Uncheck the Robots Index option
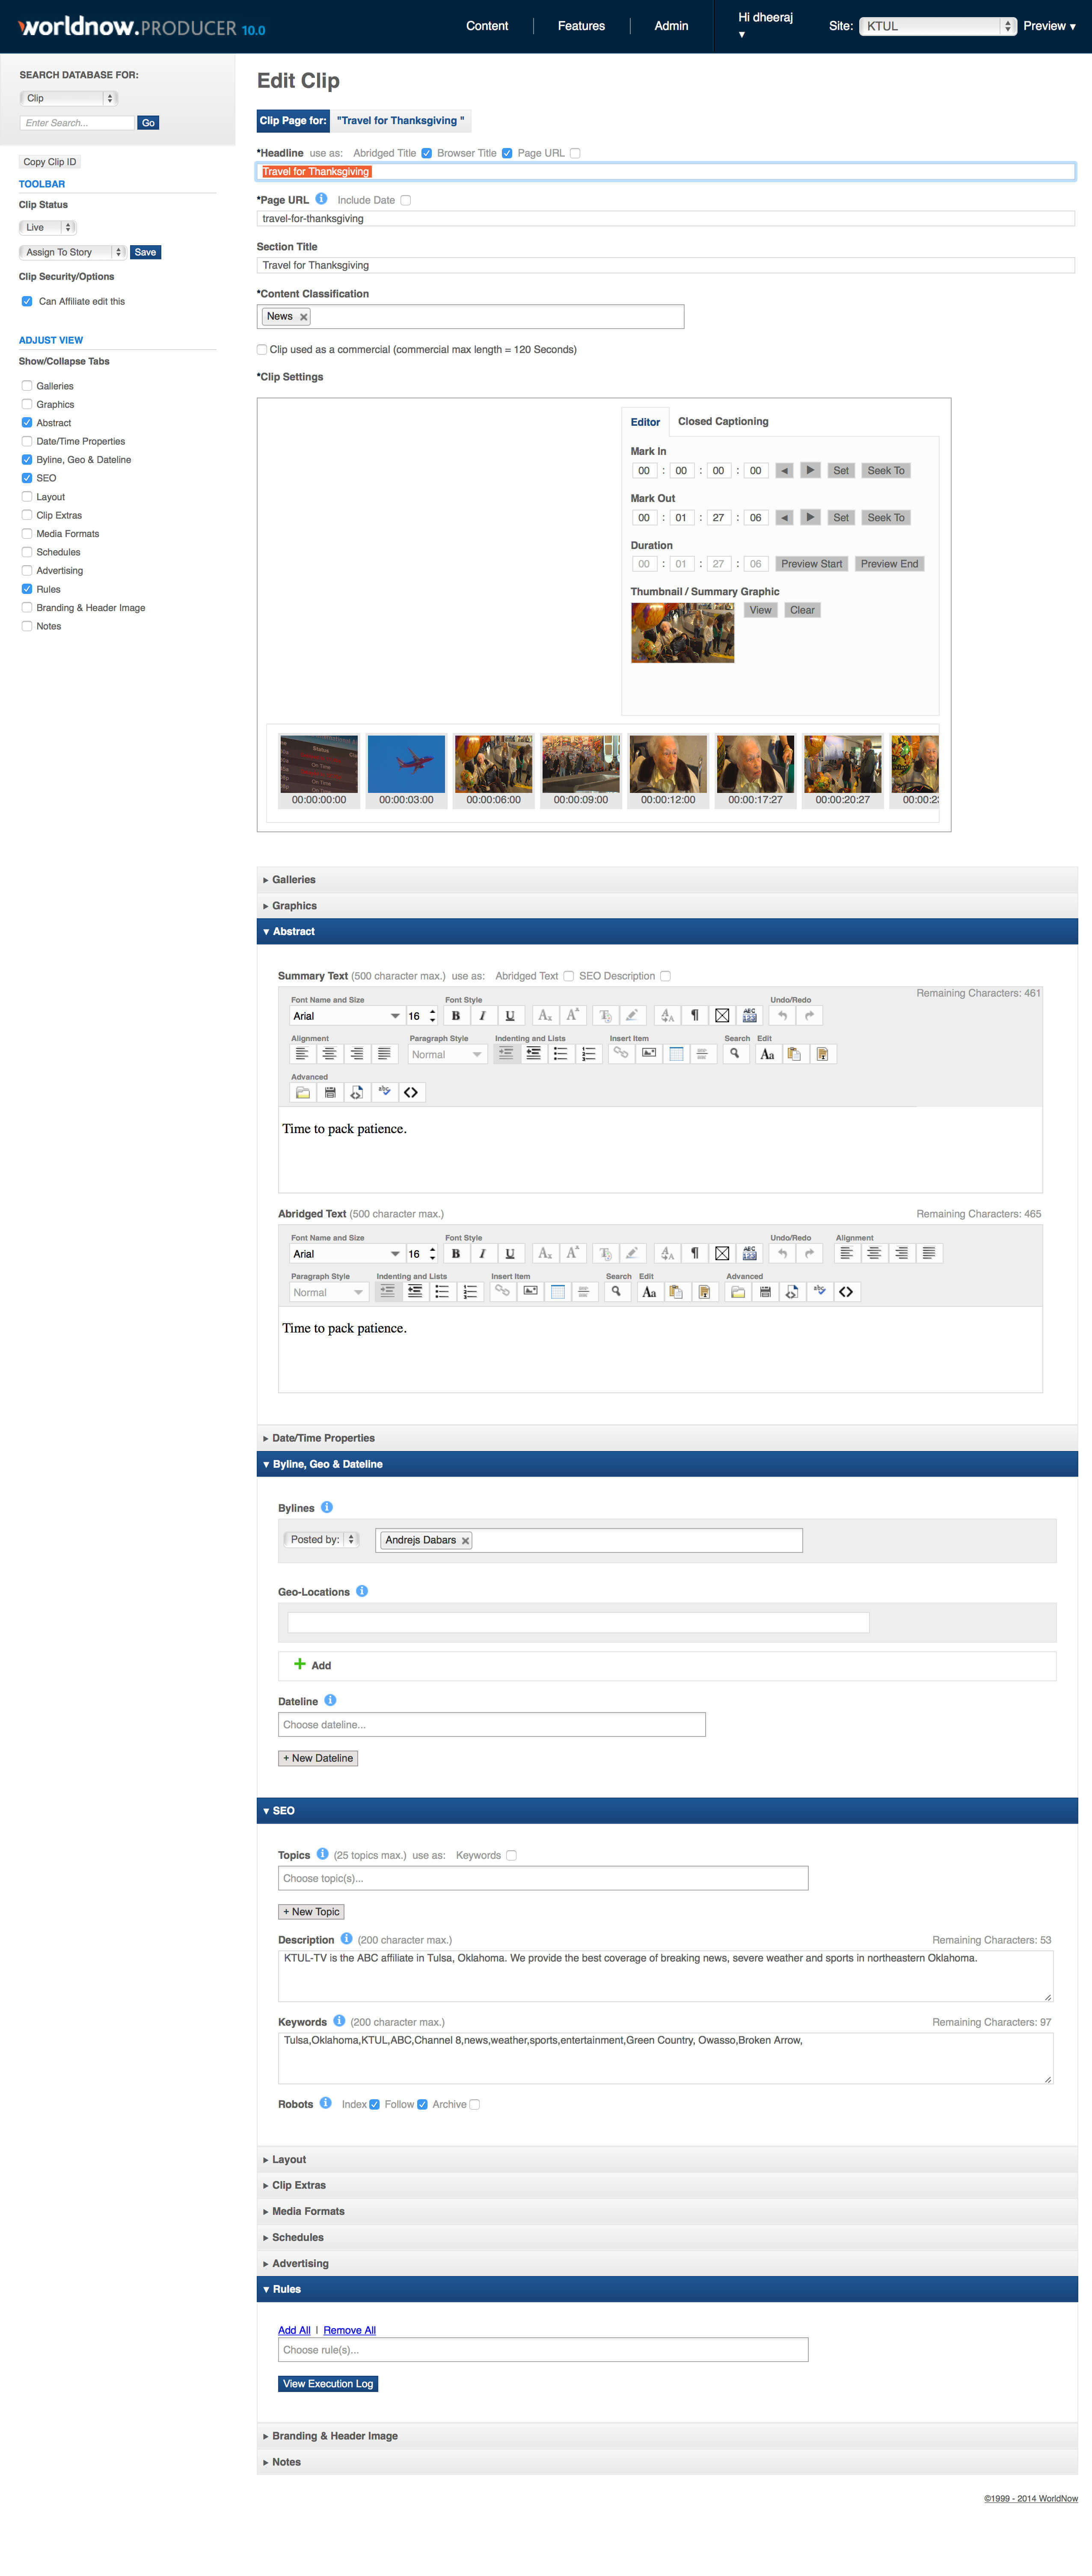The width and height of the screenshot is (1092, 2576). tap(374, 2104)
